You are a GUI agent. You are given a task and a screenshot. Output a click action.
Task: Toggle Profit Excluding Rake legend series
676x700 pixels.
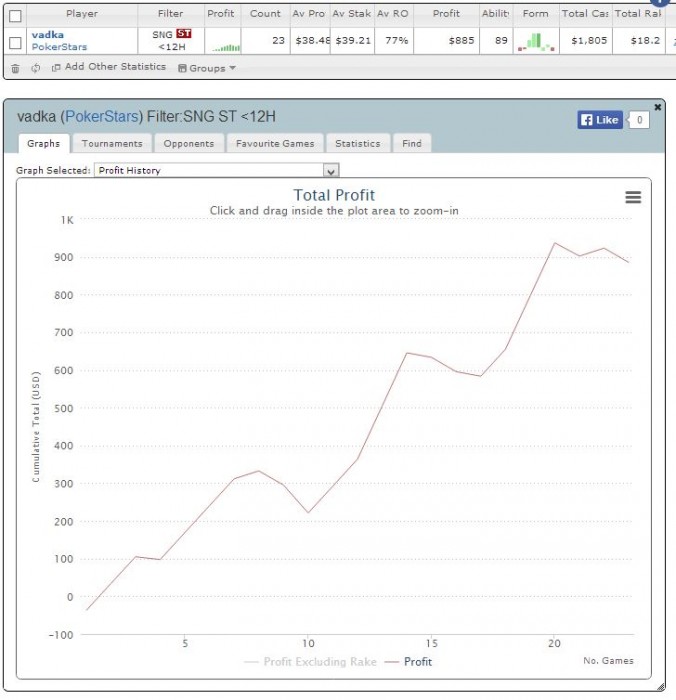coord(311,662)
